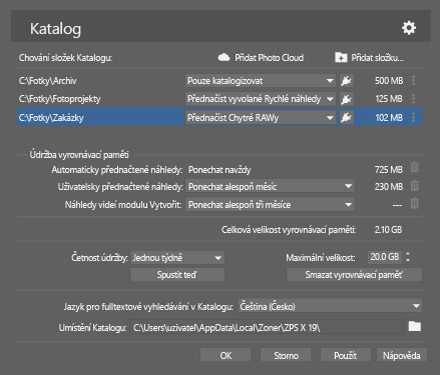
Task: Open the Přednačíst Chytré RAWy dropdown
Action: pyautogui.click(x=260, y=117)
